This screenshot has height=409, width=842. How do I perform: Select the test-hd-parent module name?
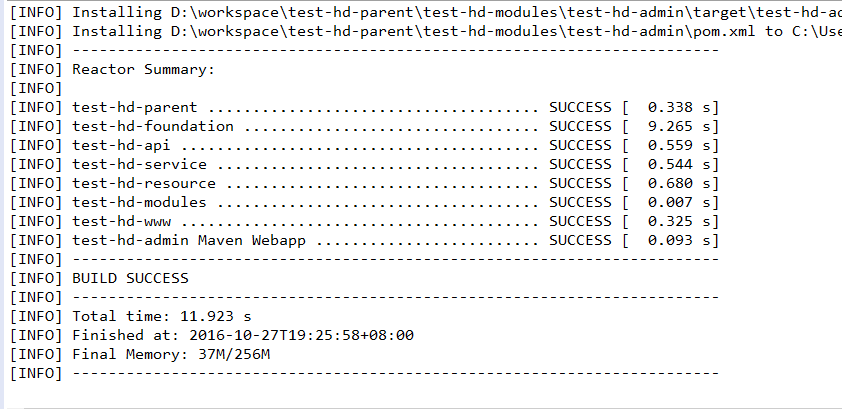135,107
